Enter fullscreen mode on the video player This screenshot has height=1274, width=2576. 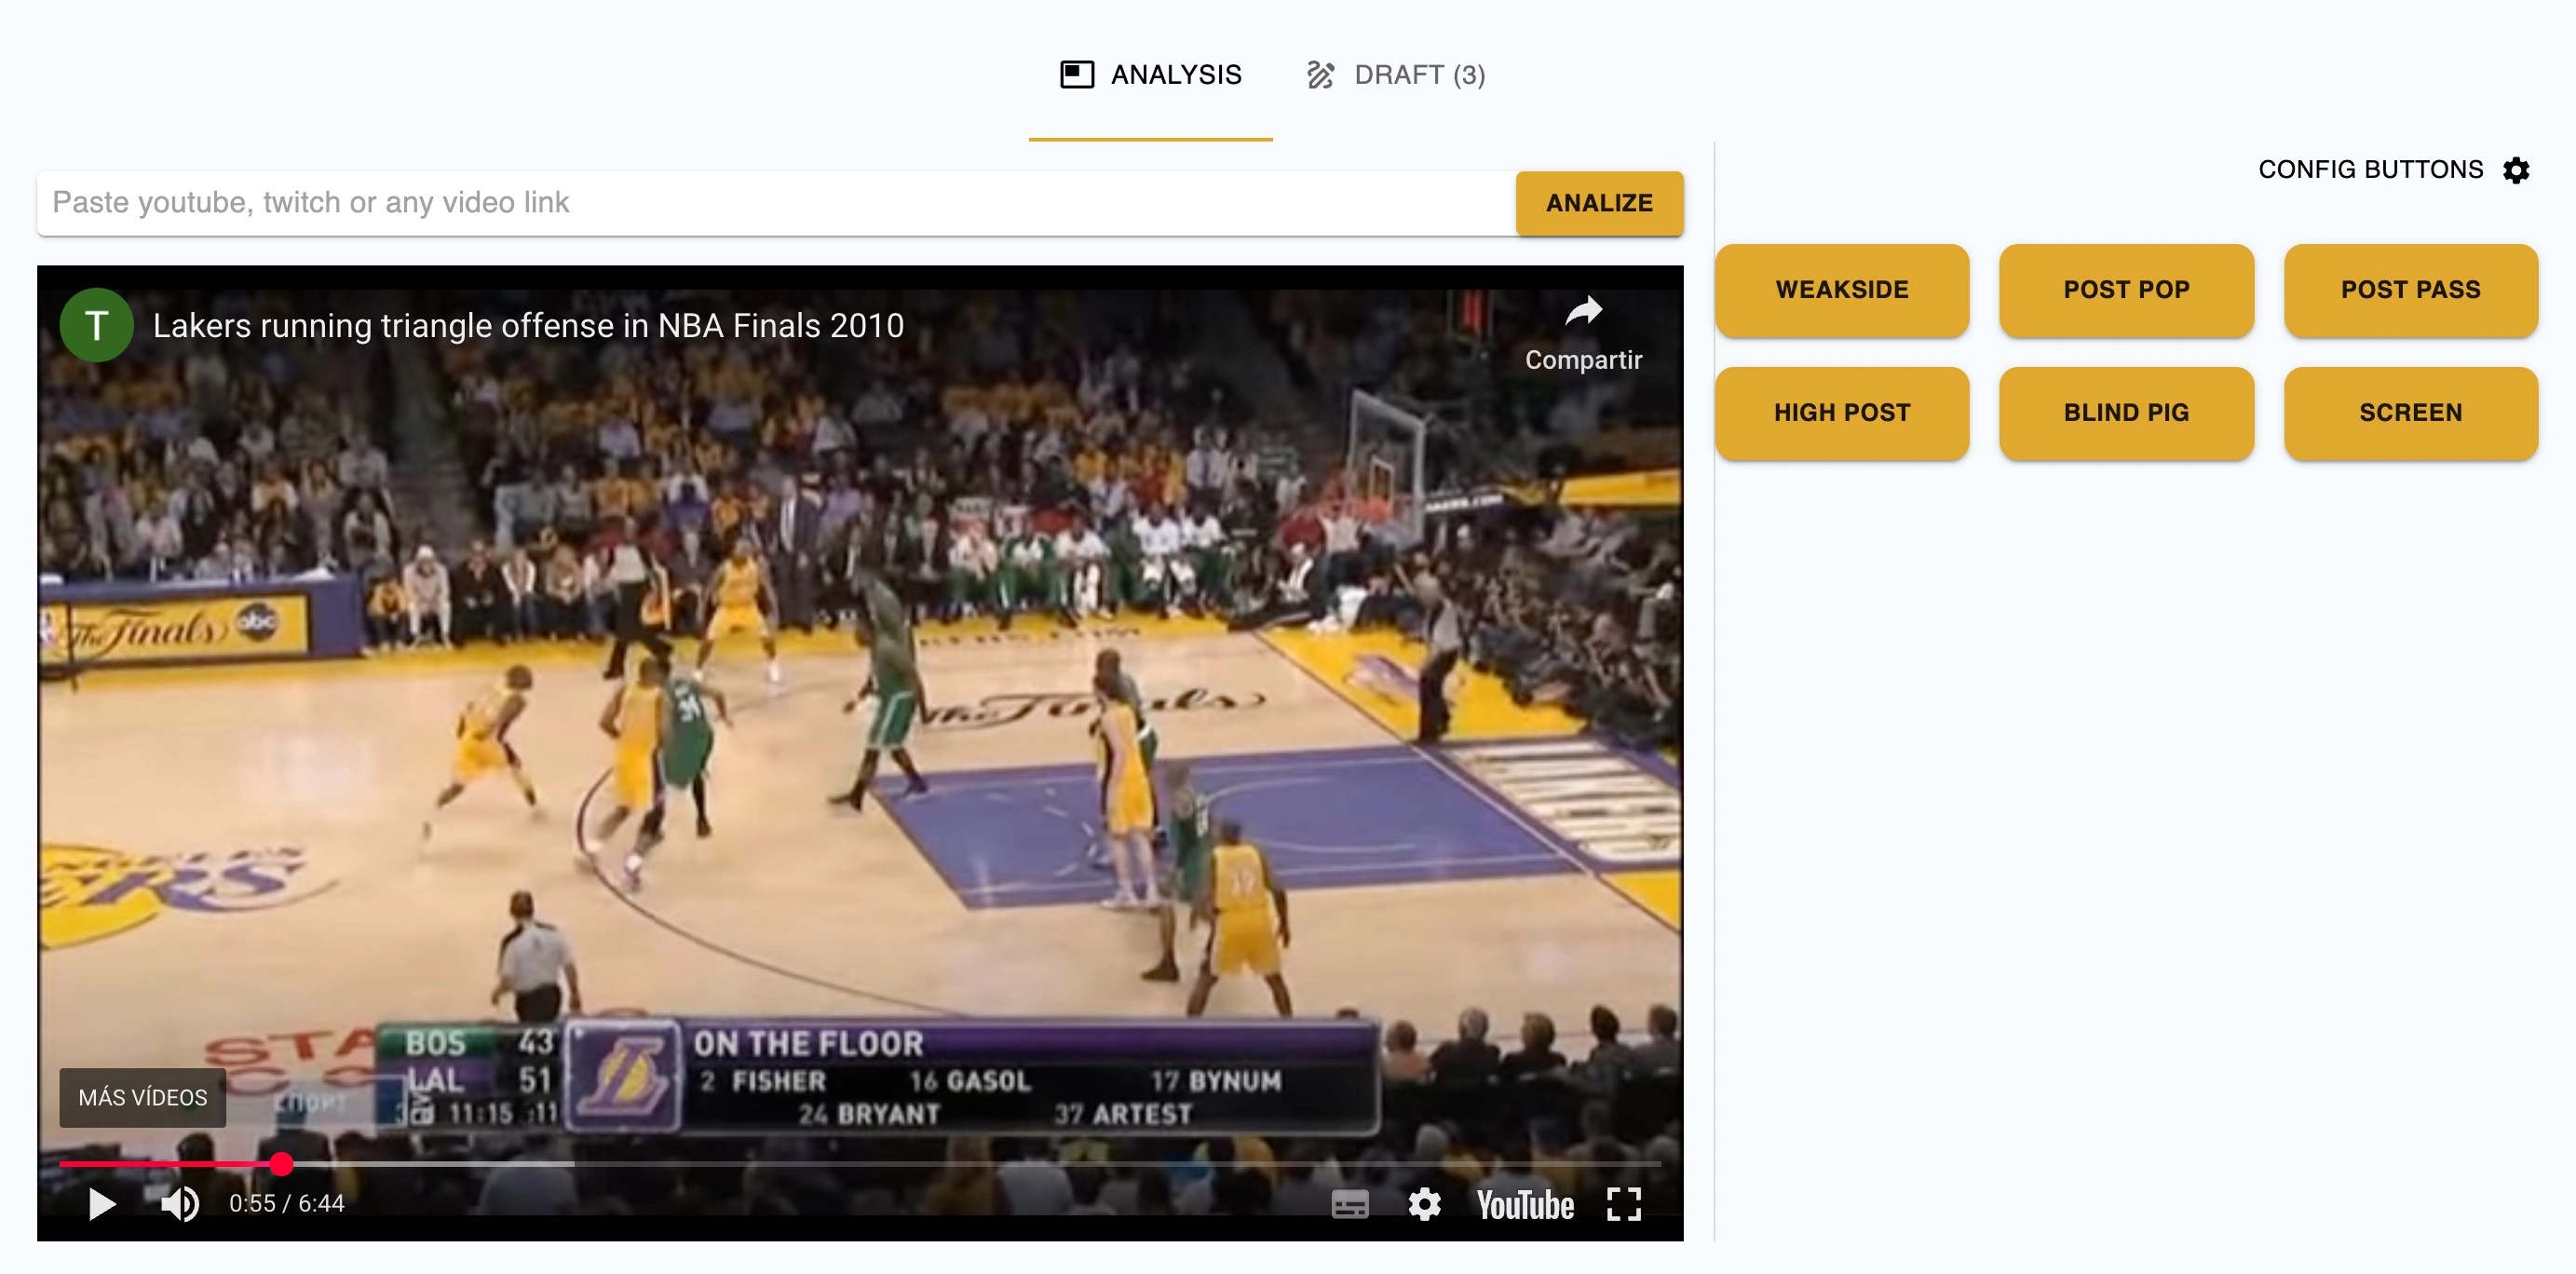pyautogui.click(x=1625, y=1205)
